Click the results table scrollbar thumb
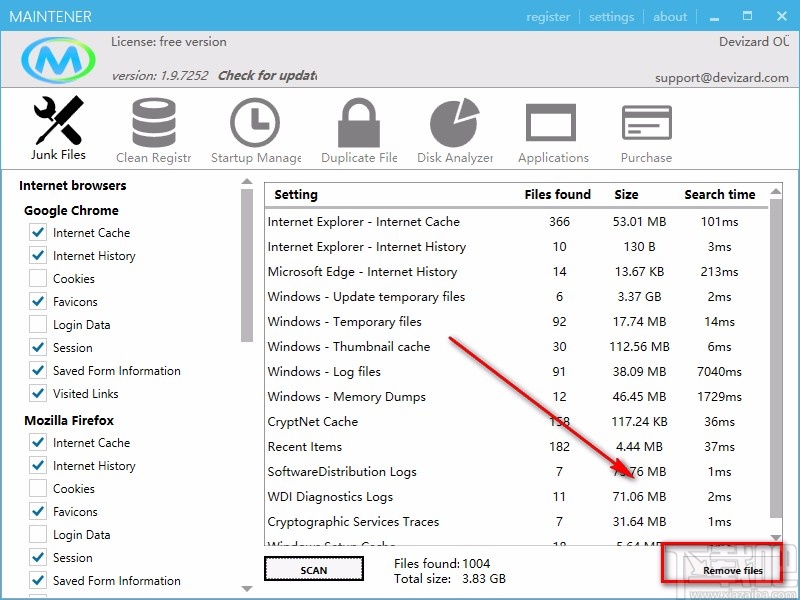 click(776, 359)
